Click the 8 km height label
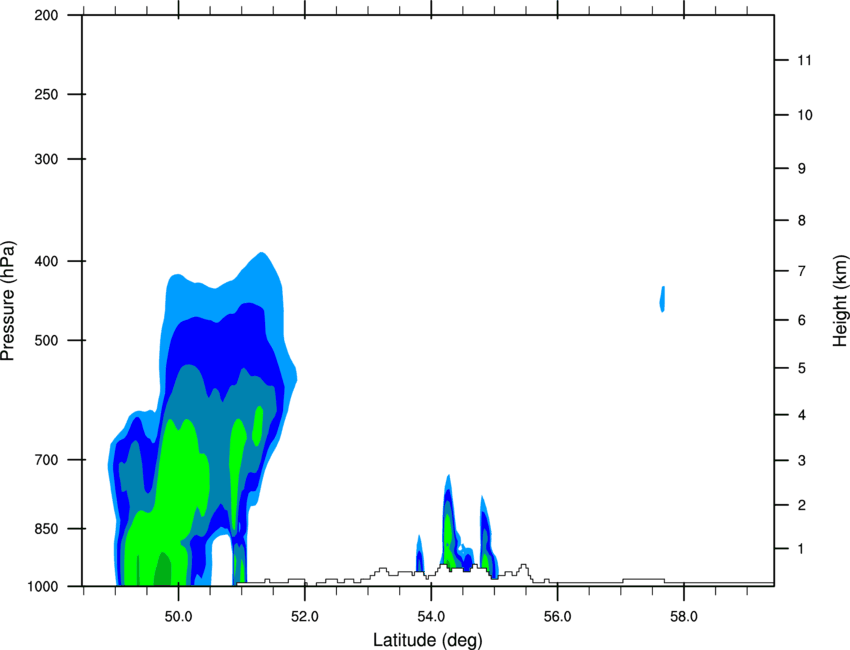 tap(801, 221)
